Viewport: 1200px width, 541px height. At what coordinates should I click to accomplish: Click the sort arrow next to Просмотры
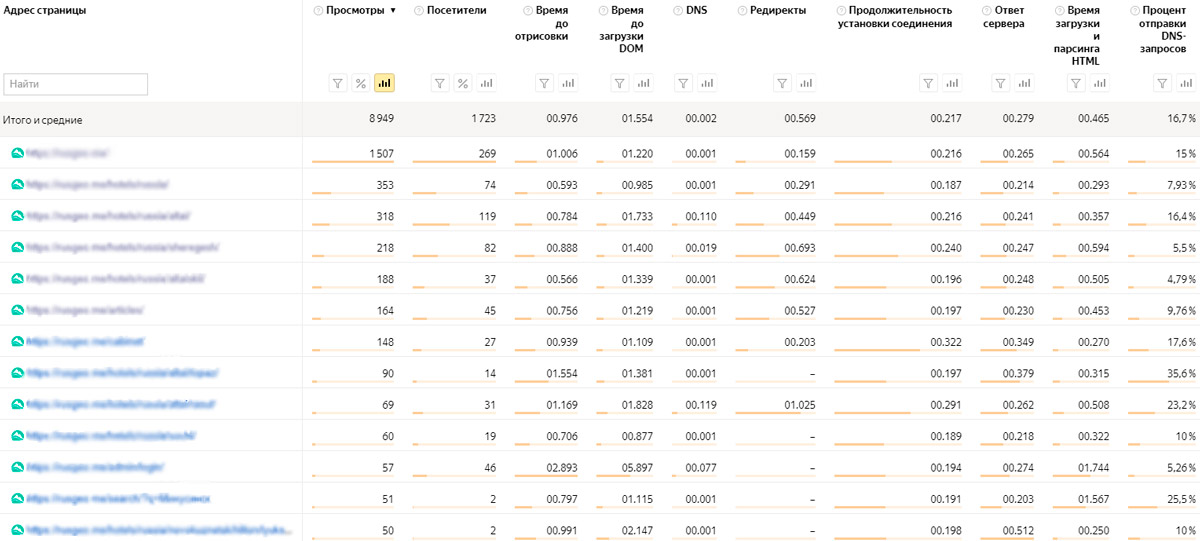pos(393,11)
